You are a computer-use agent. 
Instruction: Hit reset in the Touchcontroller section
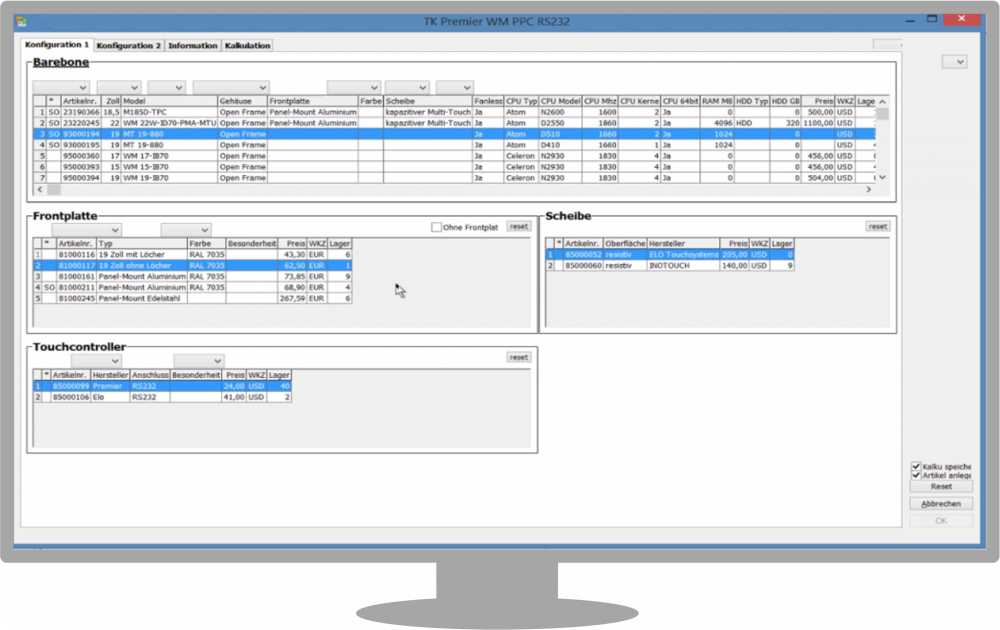[518, 357]
